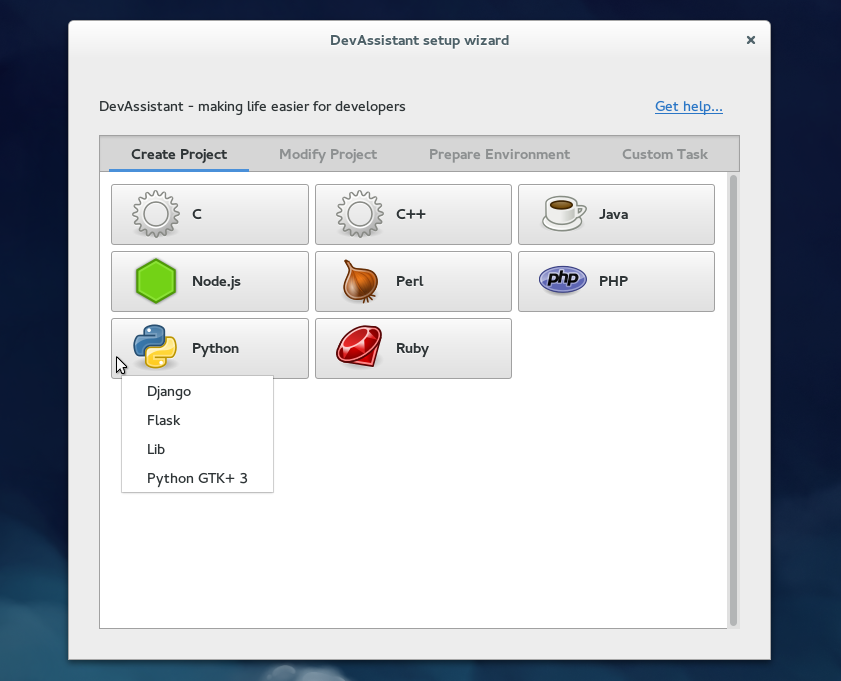Click the PHP logo icon
The width and height of the screenshot is (841, 681).
tap(561, 280)
